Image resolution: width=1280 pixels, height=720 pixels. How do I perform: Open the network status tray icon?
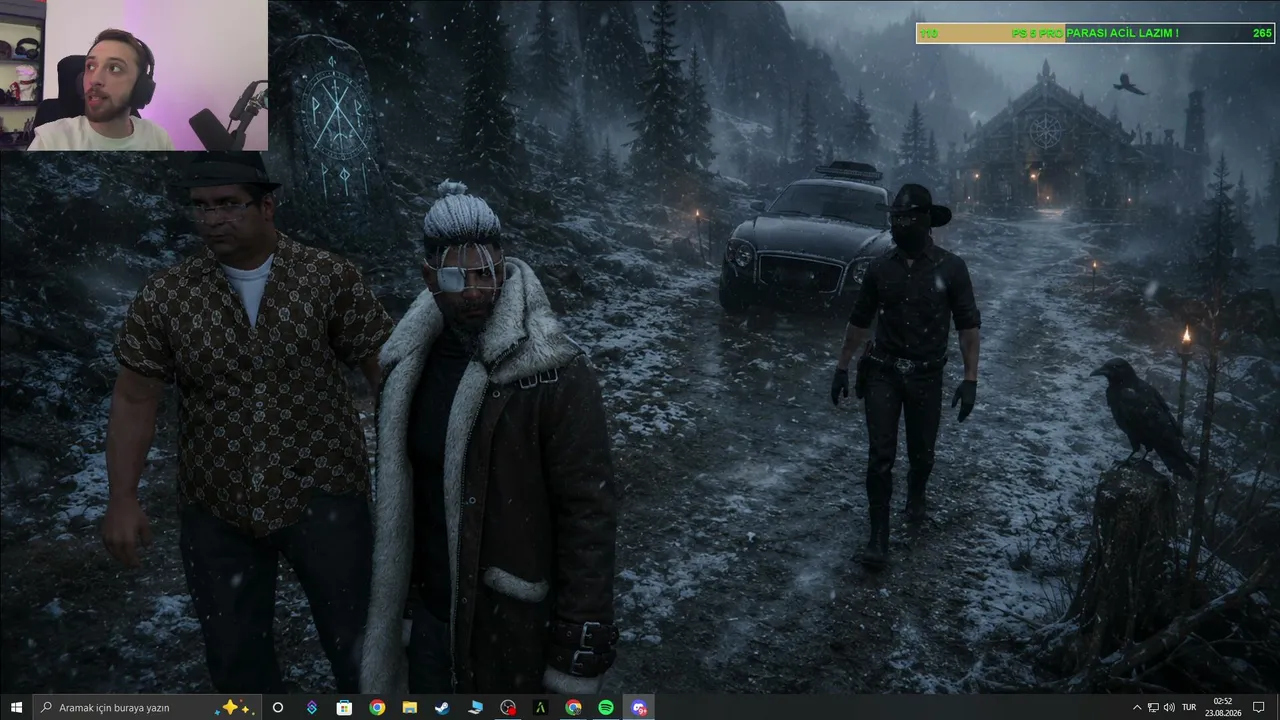1153,707
